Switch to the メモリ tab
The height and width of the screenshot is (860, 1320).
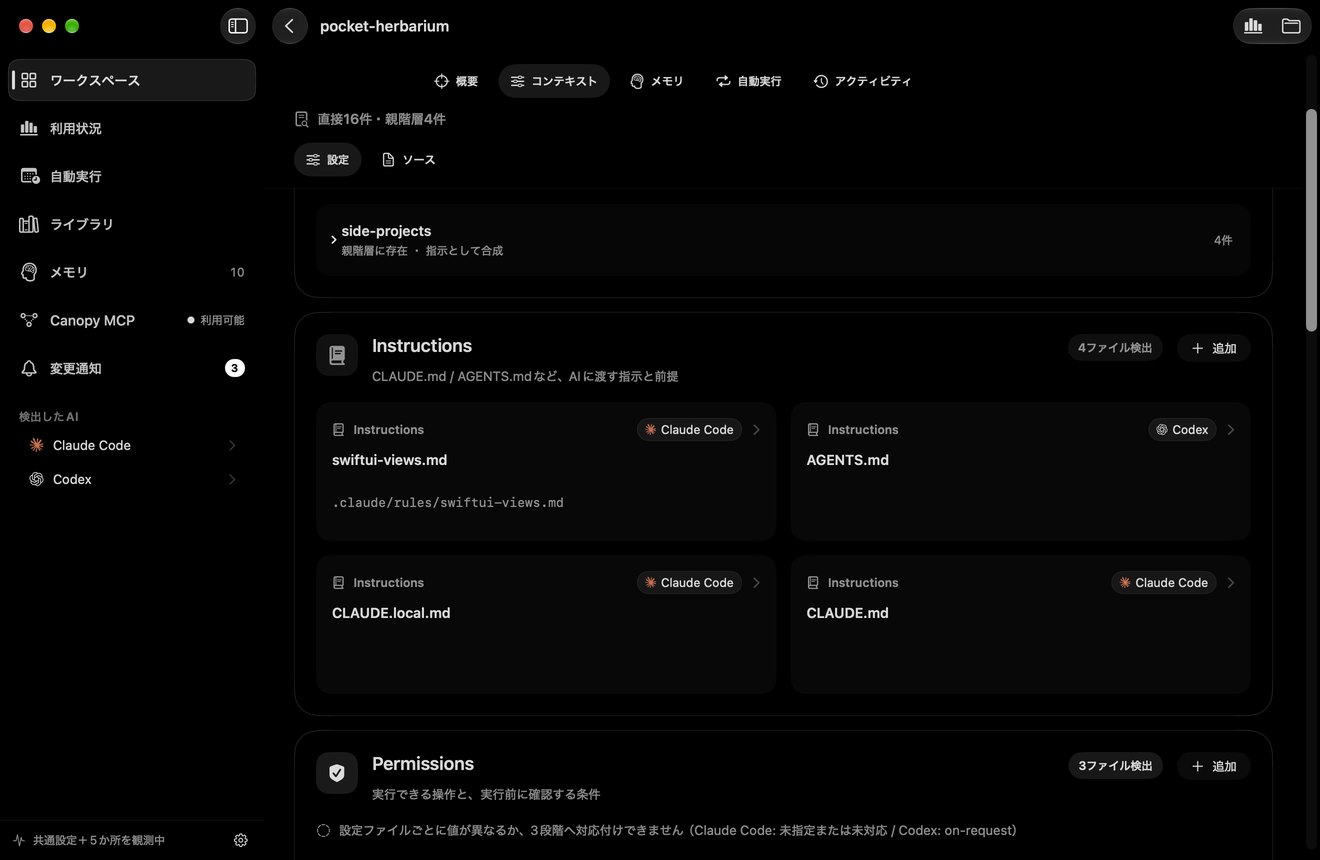[x=657, y=81]
